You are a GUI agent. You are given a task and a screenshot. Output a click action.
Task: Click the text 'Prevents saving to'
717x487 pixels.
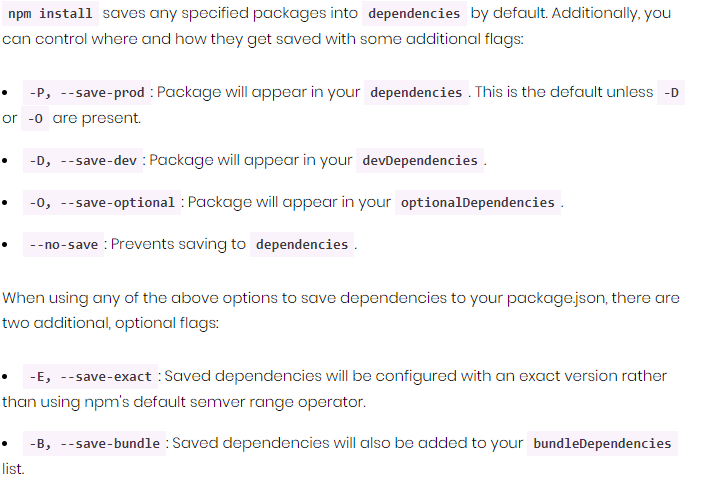[178, 244]
